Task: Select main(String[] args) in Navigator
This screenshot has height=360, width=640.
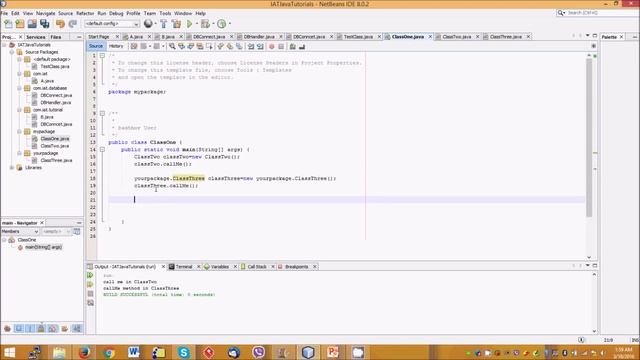Action: click(43, 247)
